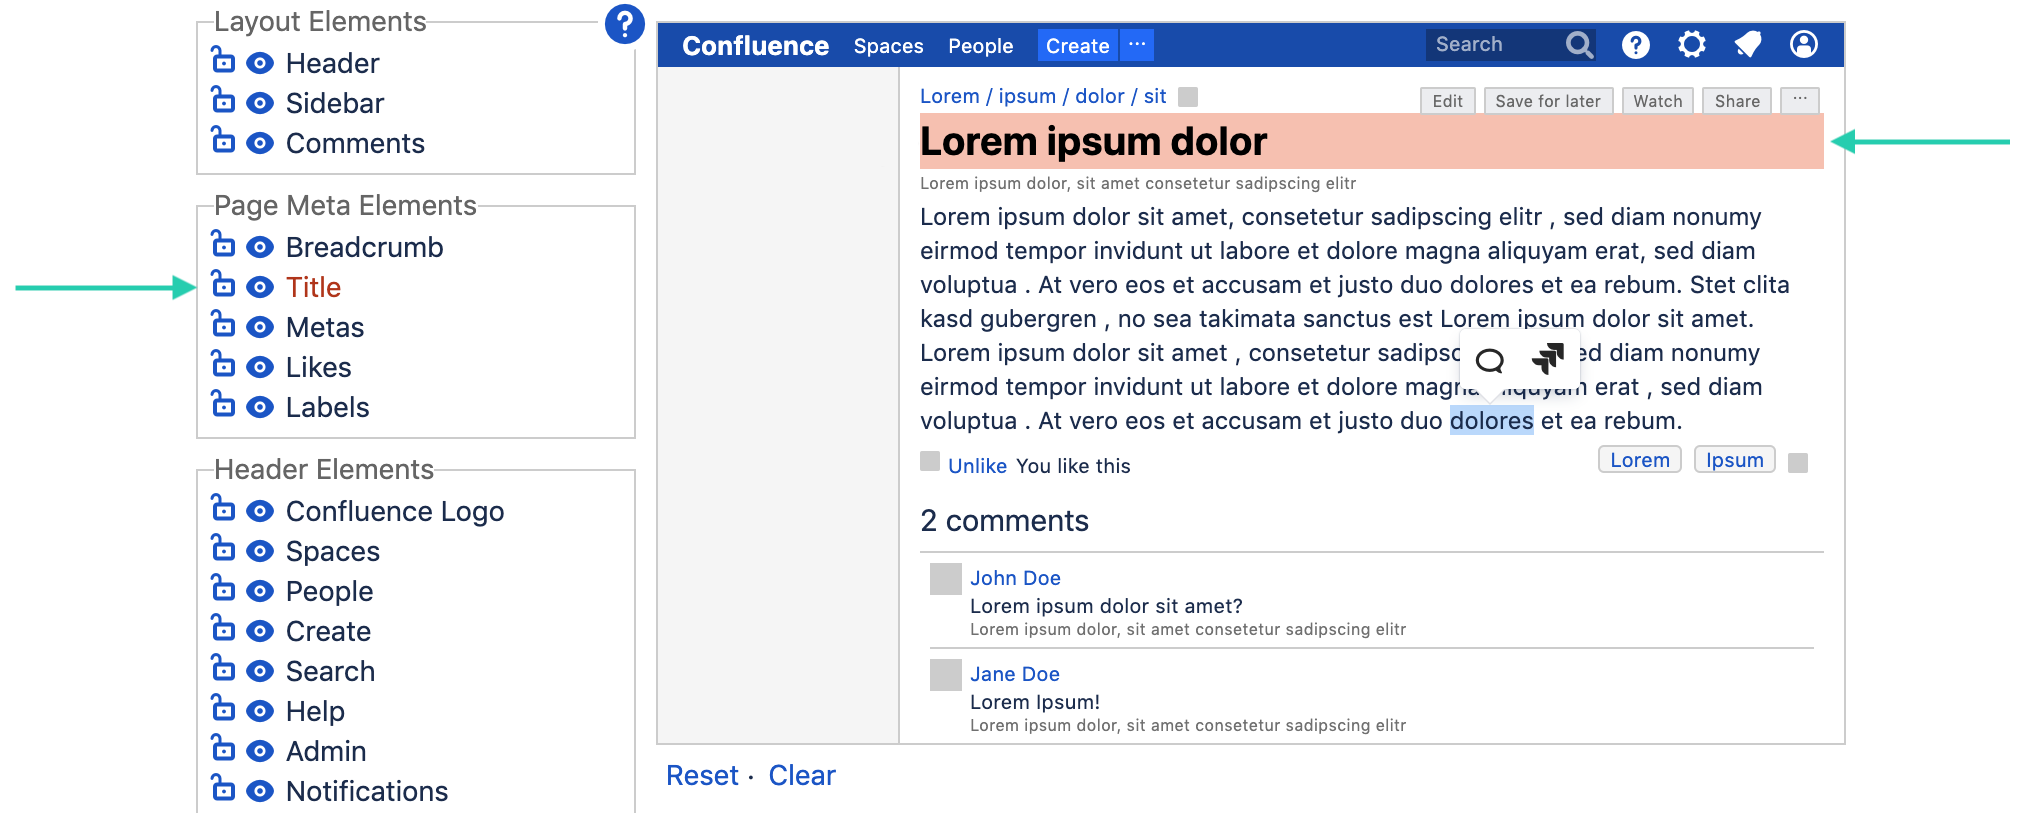The width and height of the screenshot is (2033, 813).
Task: Click the search magnifier icon in header
Action: point(1579,45)
